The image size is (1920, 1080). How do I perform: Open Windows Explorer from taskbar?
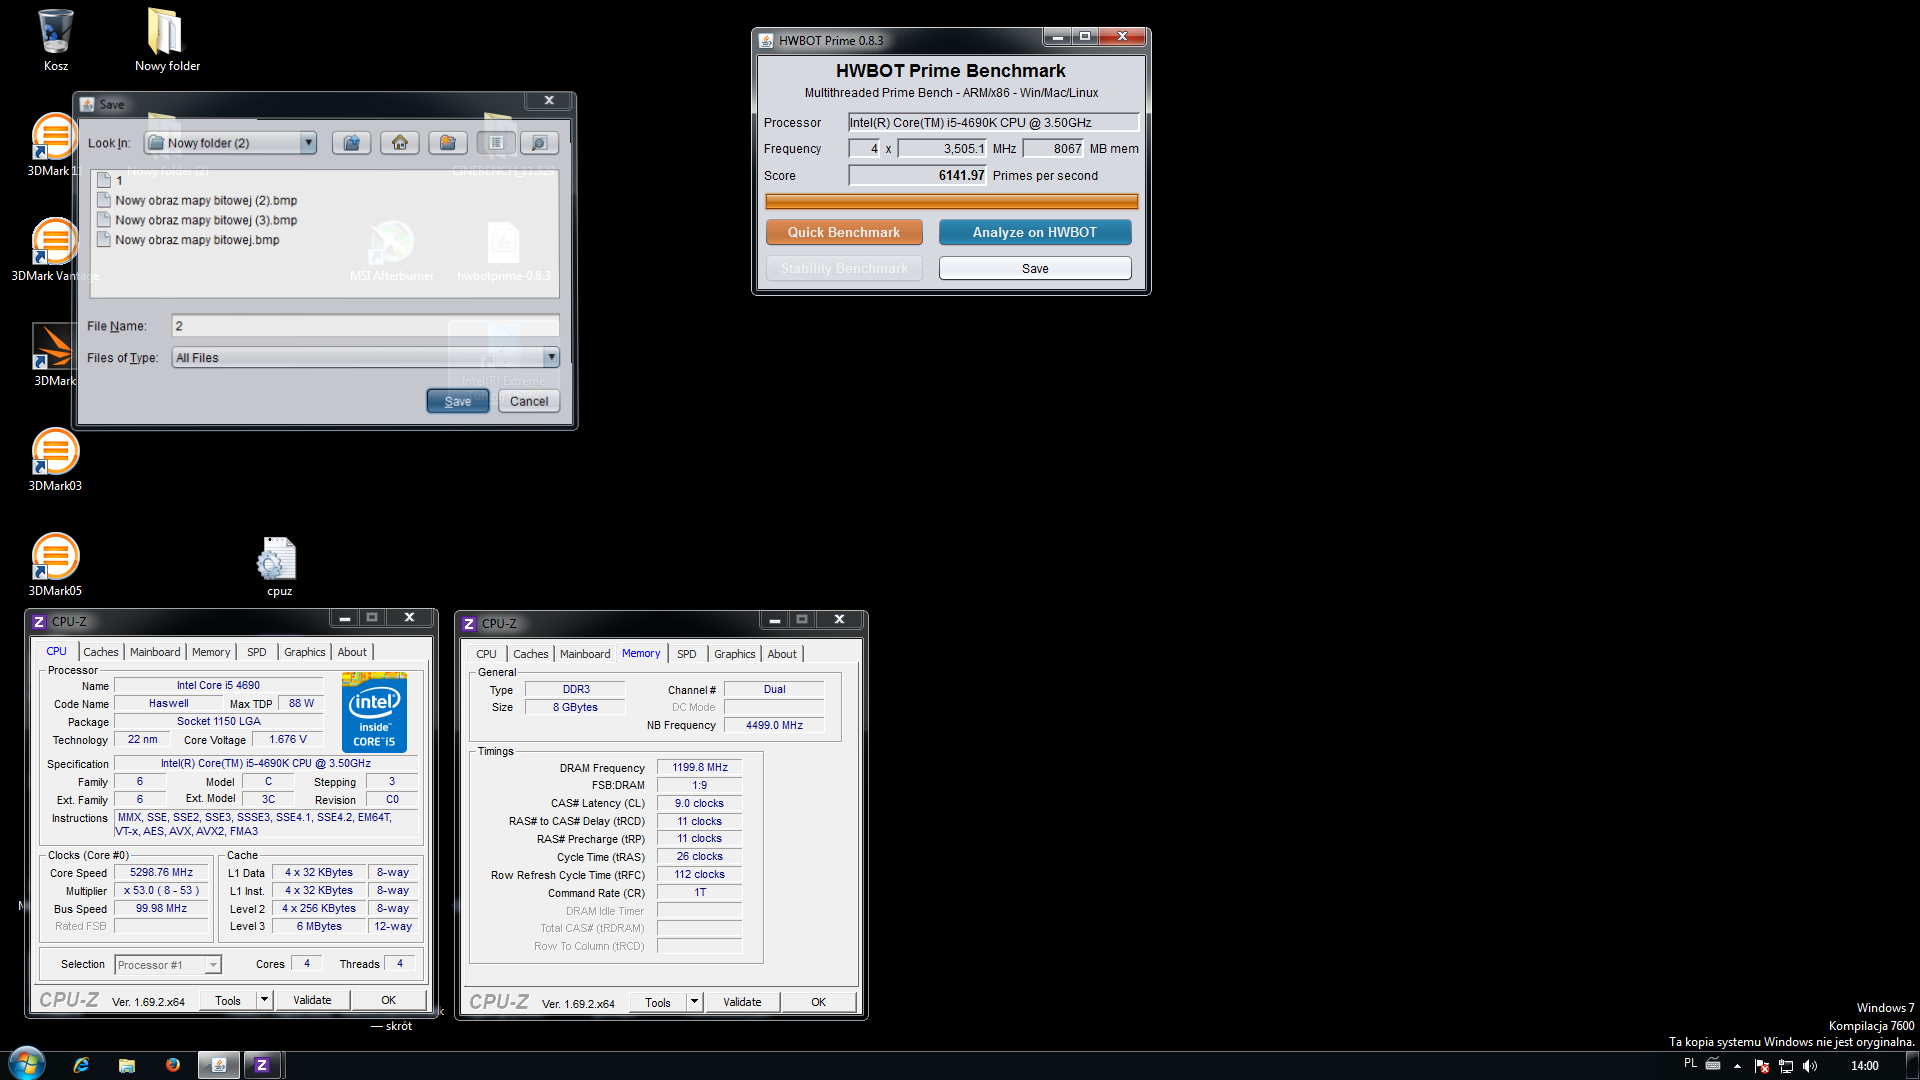[126, 1065]
